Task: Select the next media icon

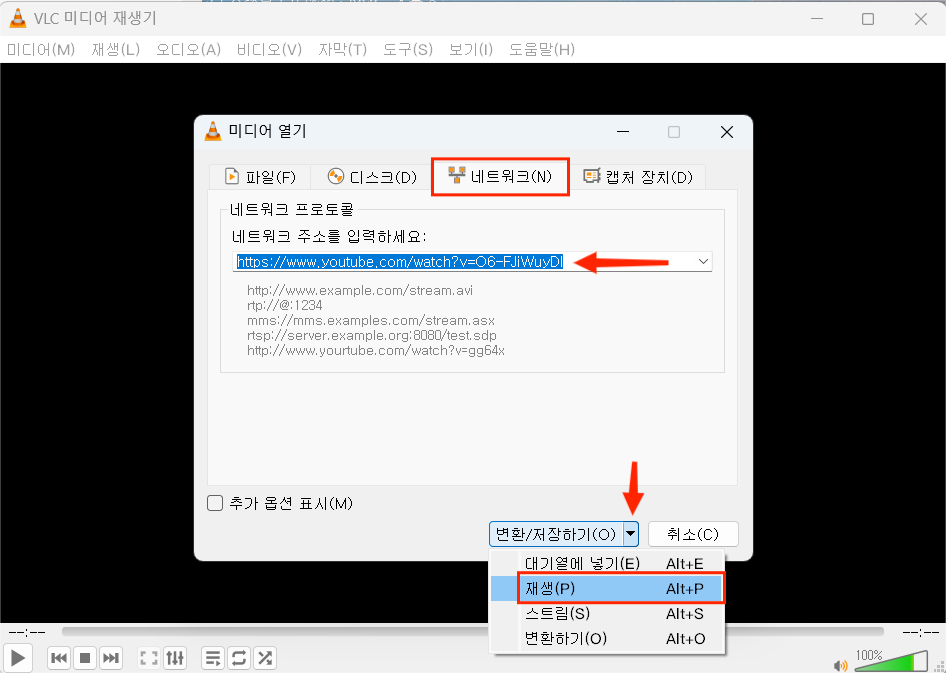Action: 111,658
